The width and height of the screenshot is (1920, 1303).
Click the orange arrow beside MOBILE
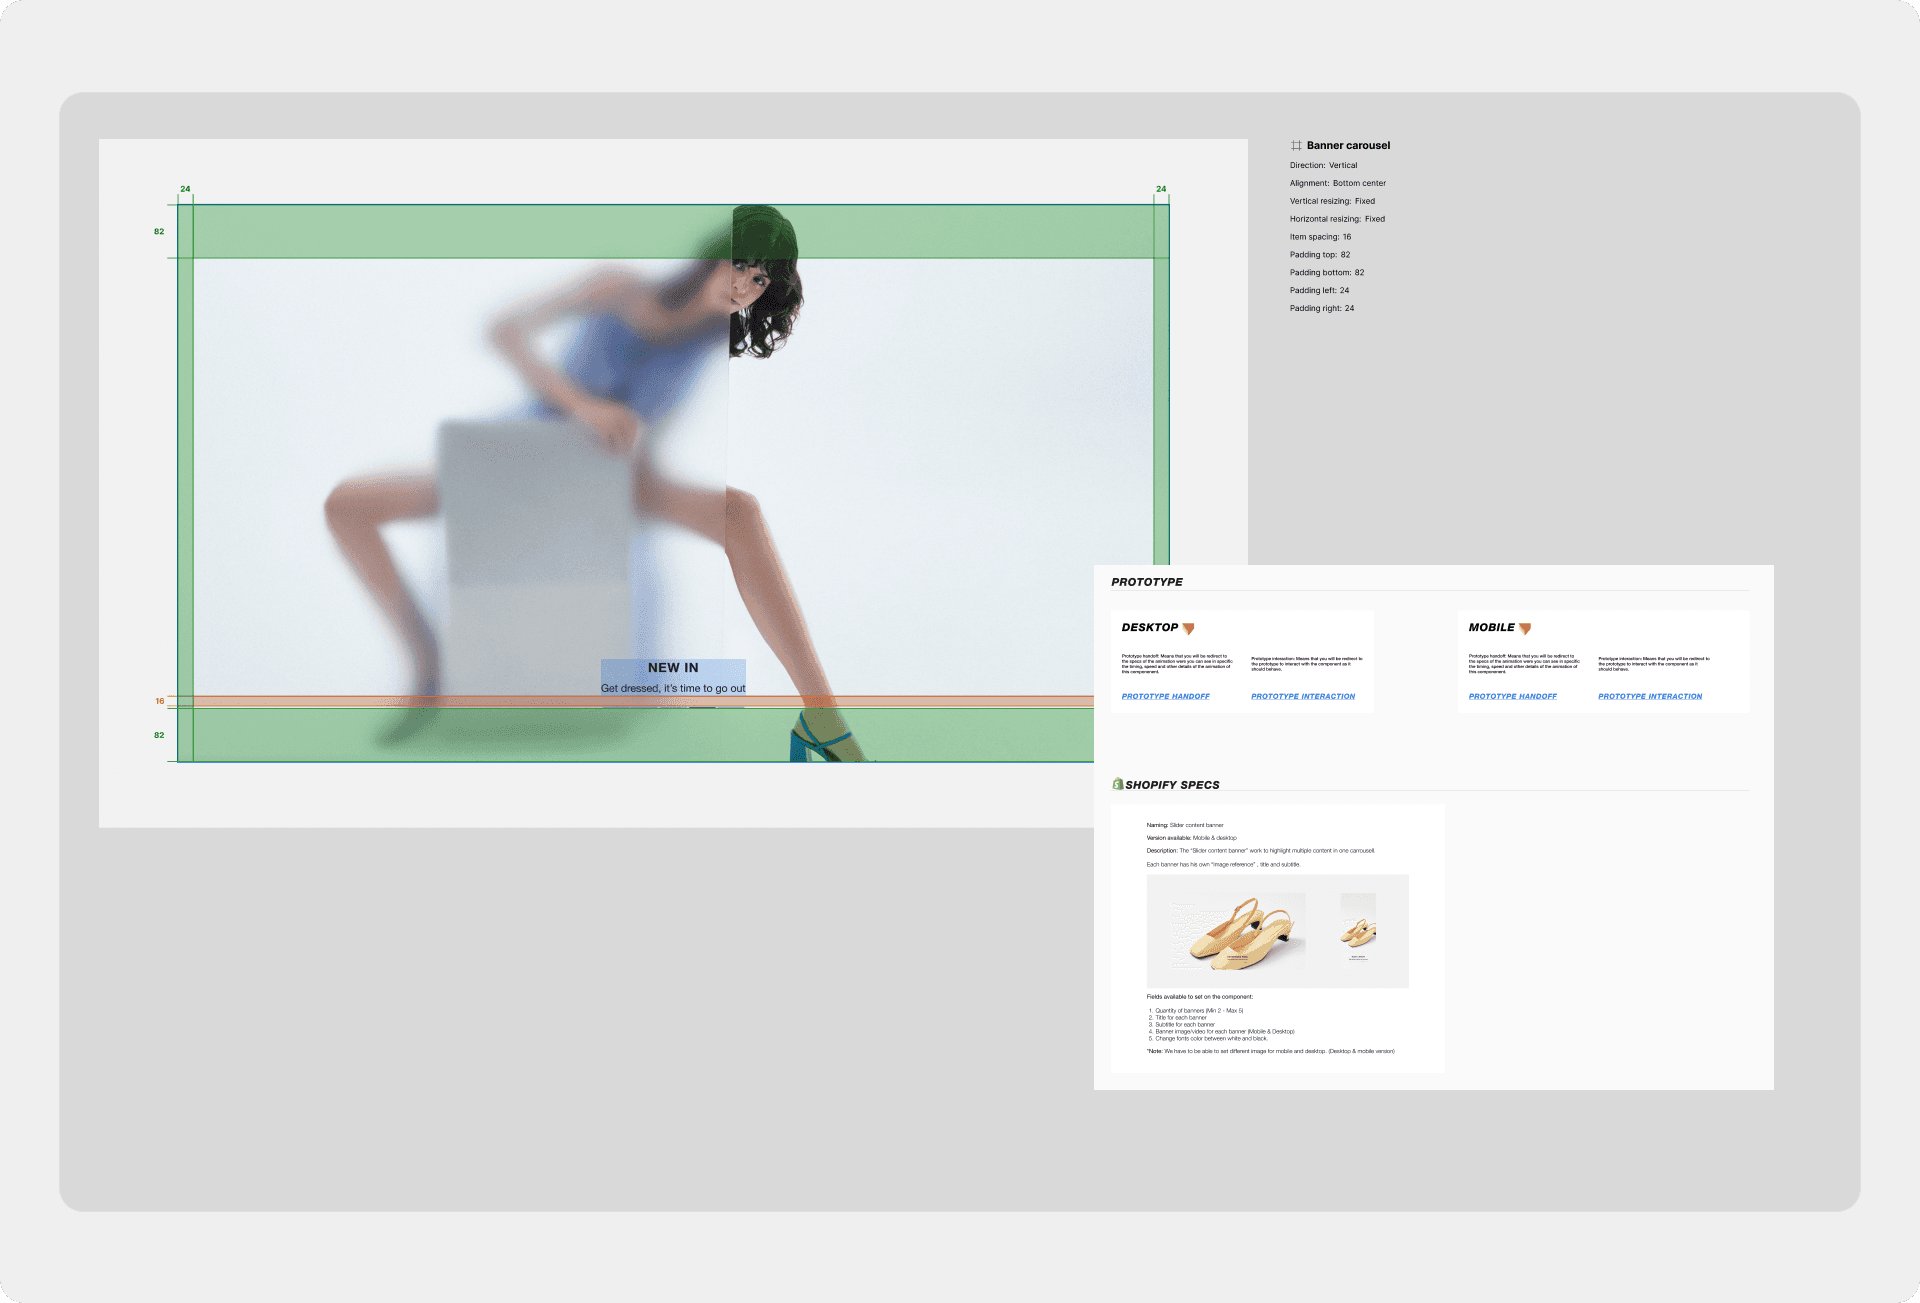(1525, 629)
